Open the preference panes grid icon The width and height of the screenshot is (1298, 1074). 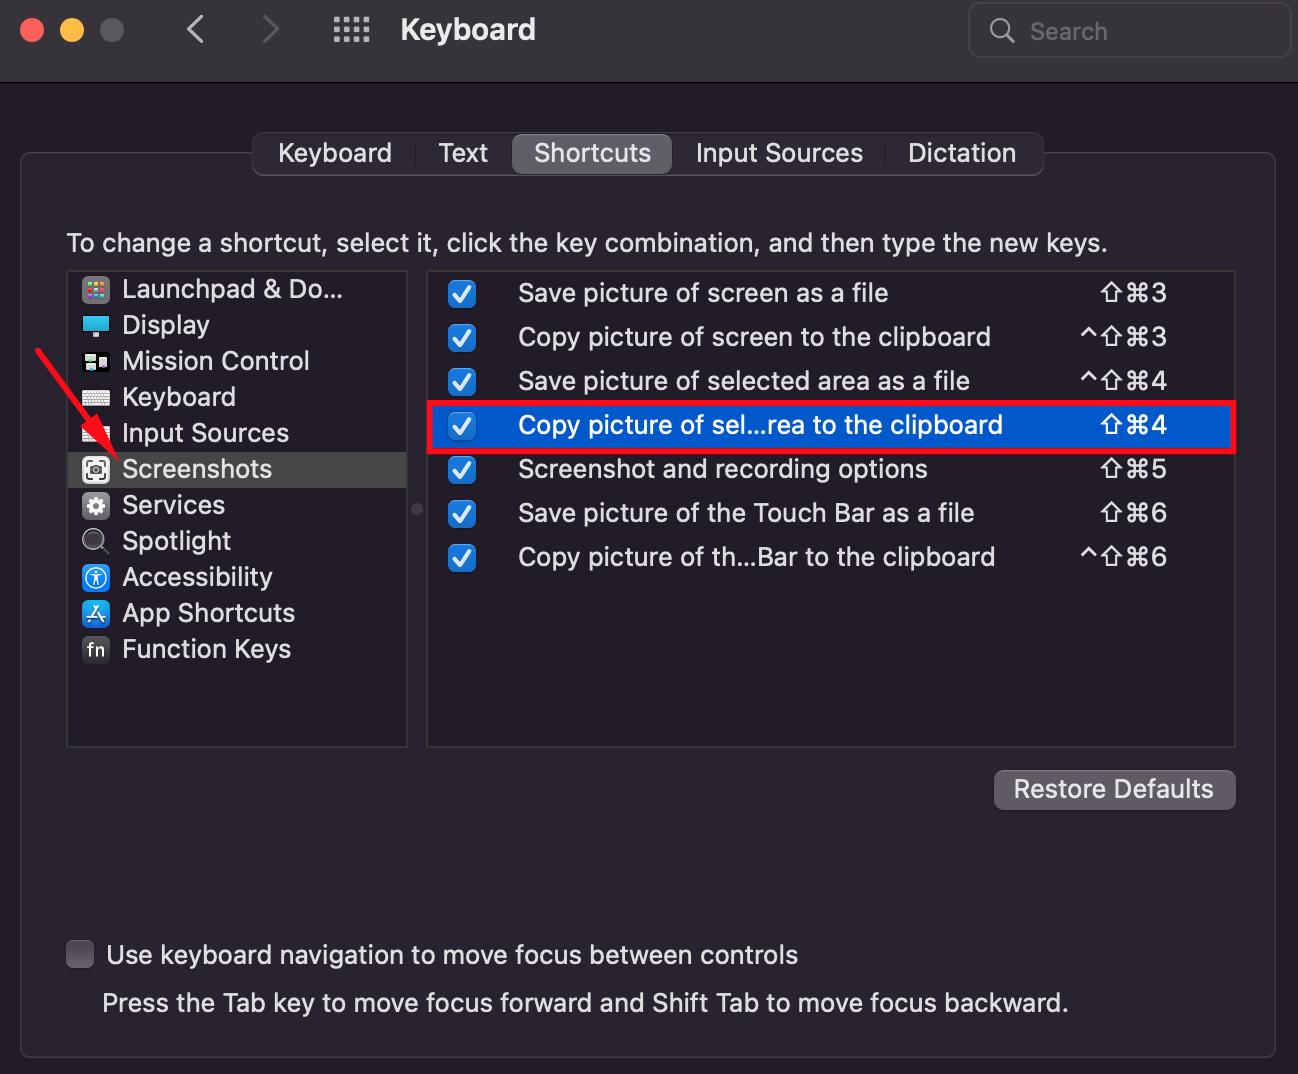(351, 29)
